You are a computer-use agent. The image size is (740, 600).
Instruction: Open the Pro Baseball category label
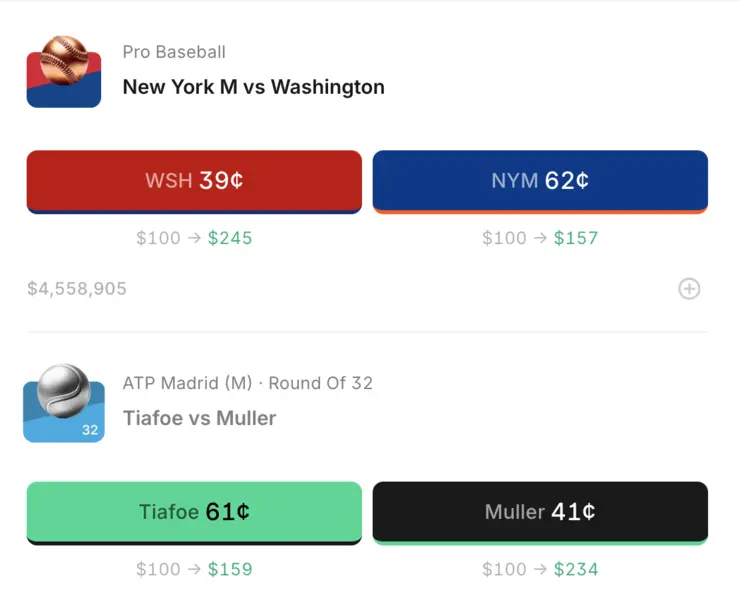click(174, 52)
